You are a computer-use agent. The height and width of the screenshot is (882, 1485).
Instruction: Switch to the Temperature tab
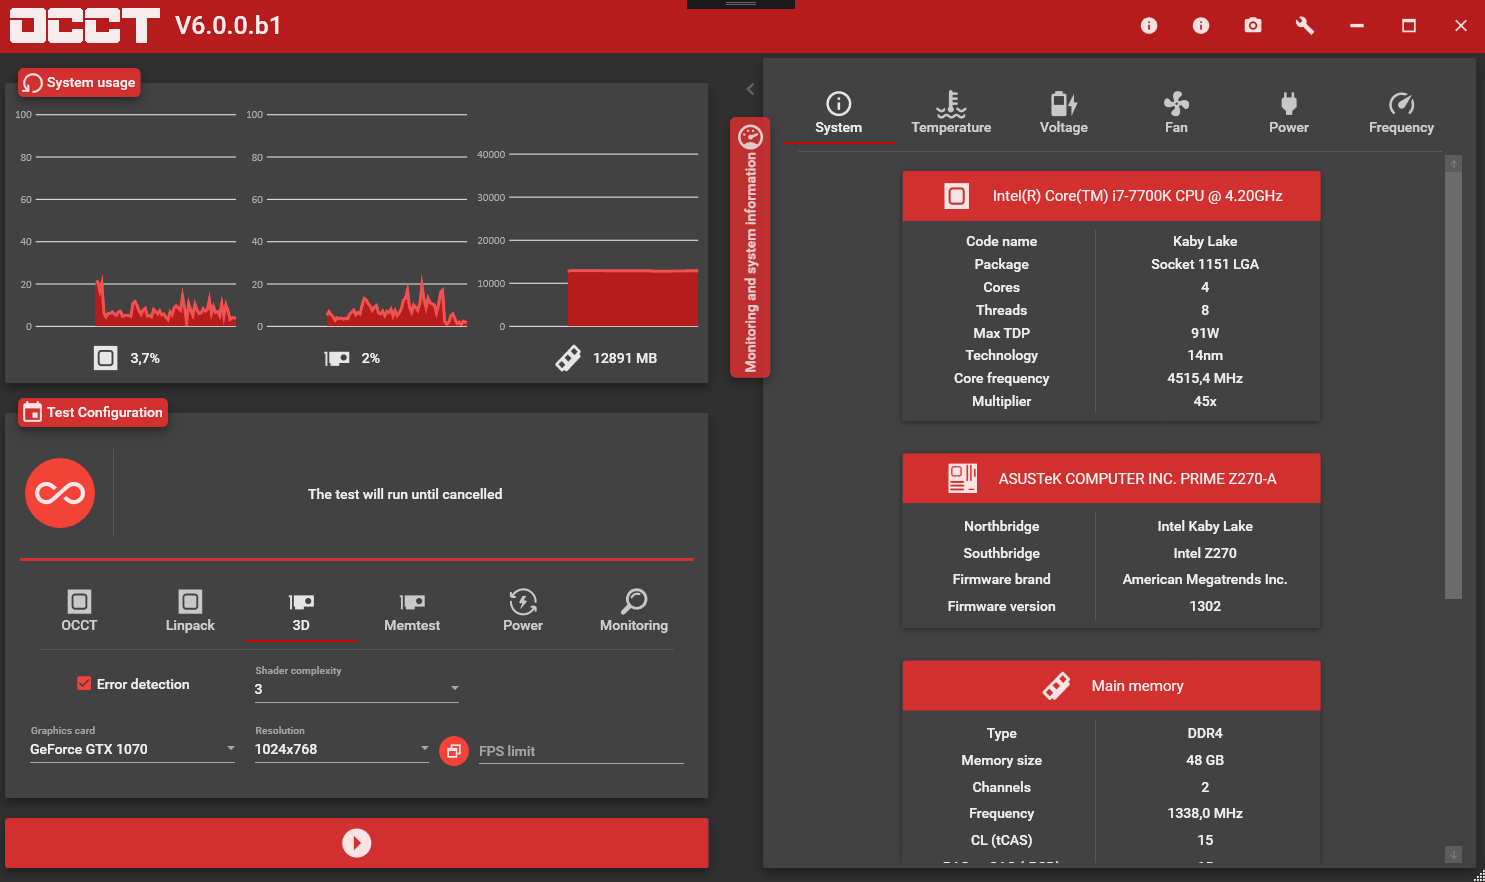tap(951, 113)
